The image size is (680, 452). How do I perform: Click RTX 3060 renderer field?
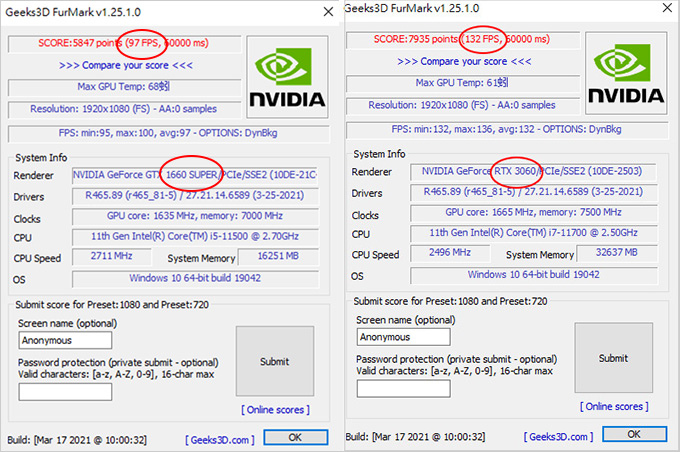(533, 171)
